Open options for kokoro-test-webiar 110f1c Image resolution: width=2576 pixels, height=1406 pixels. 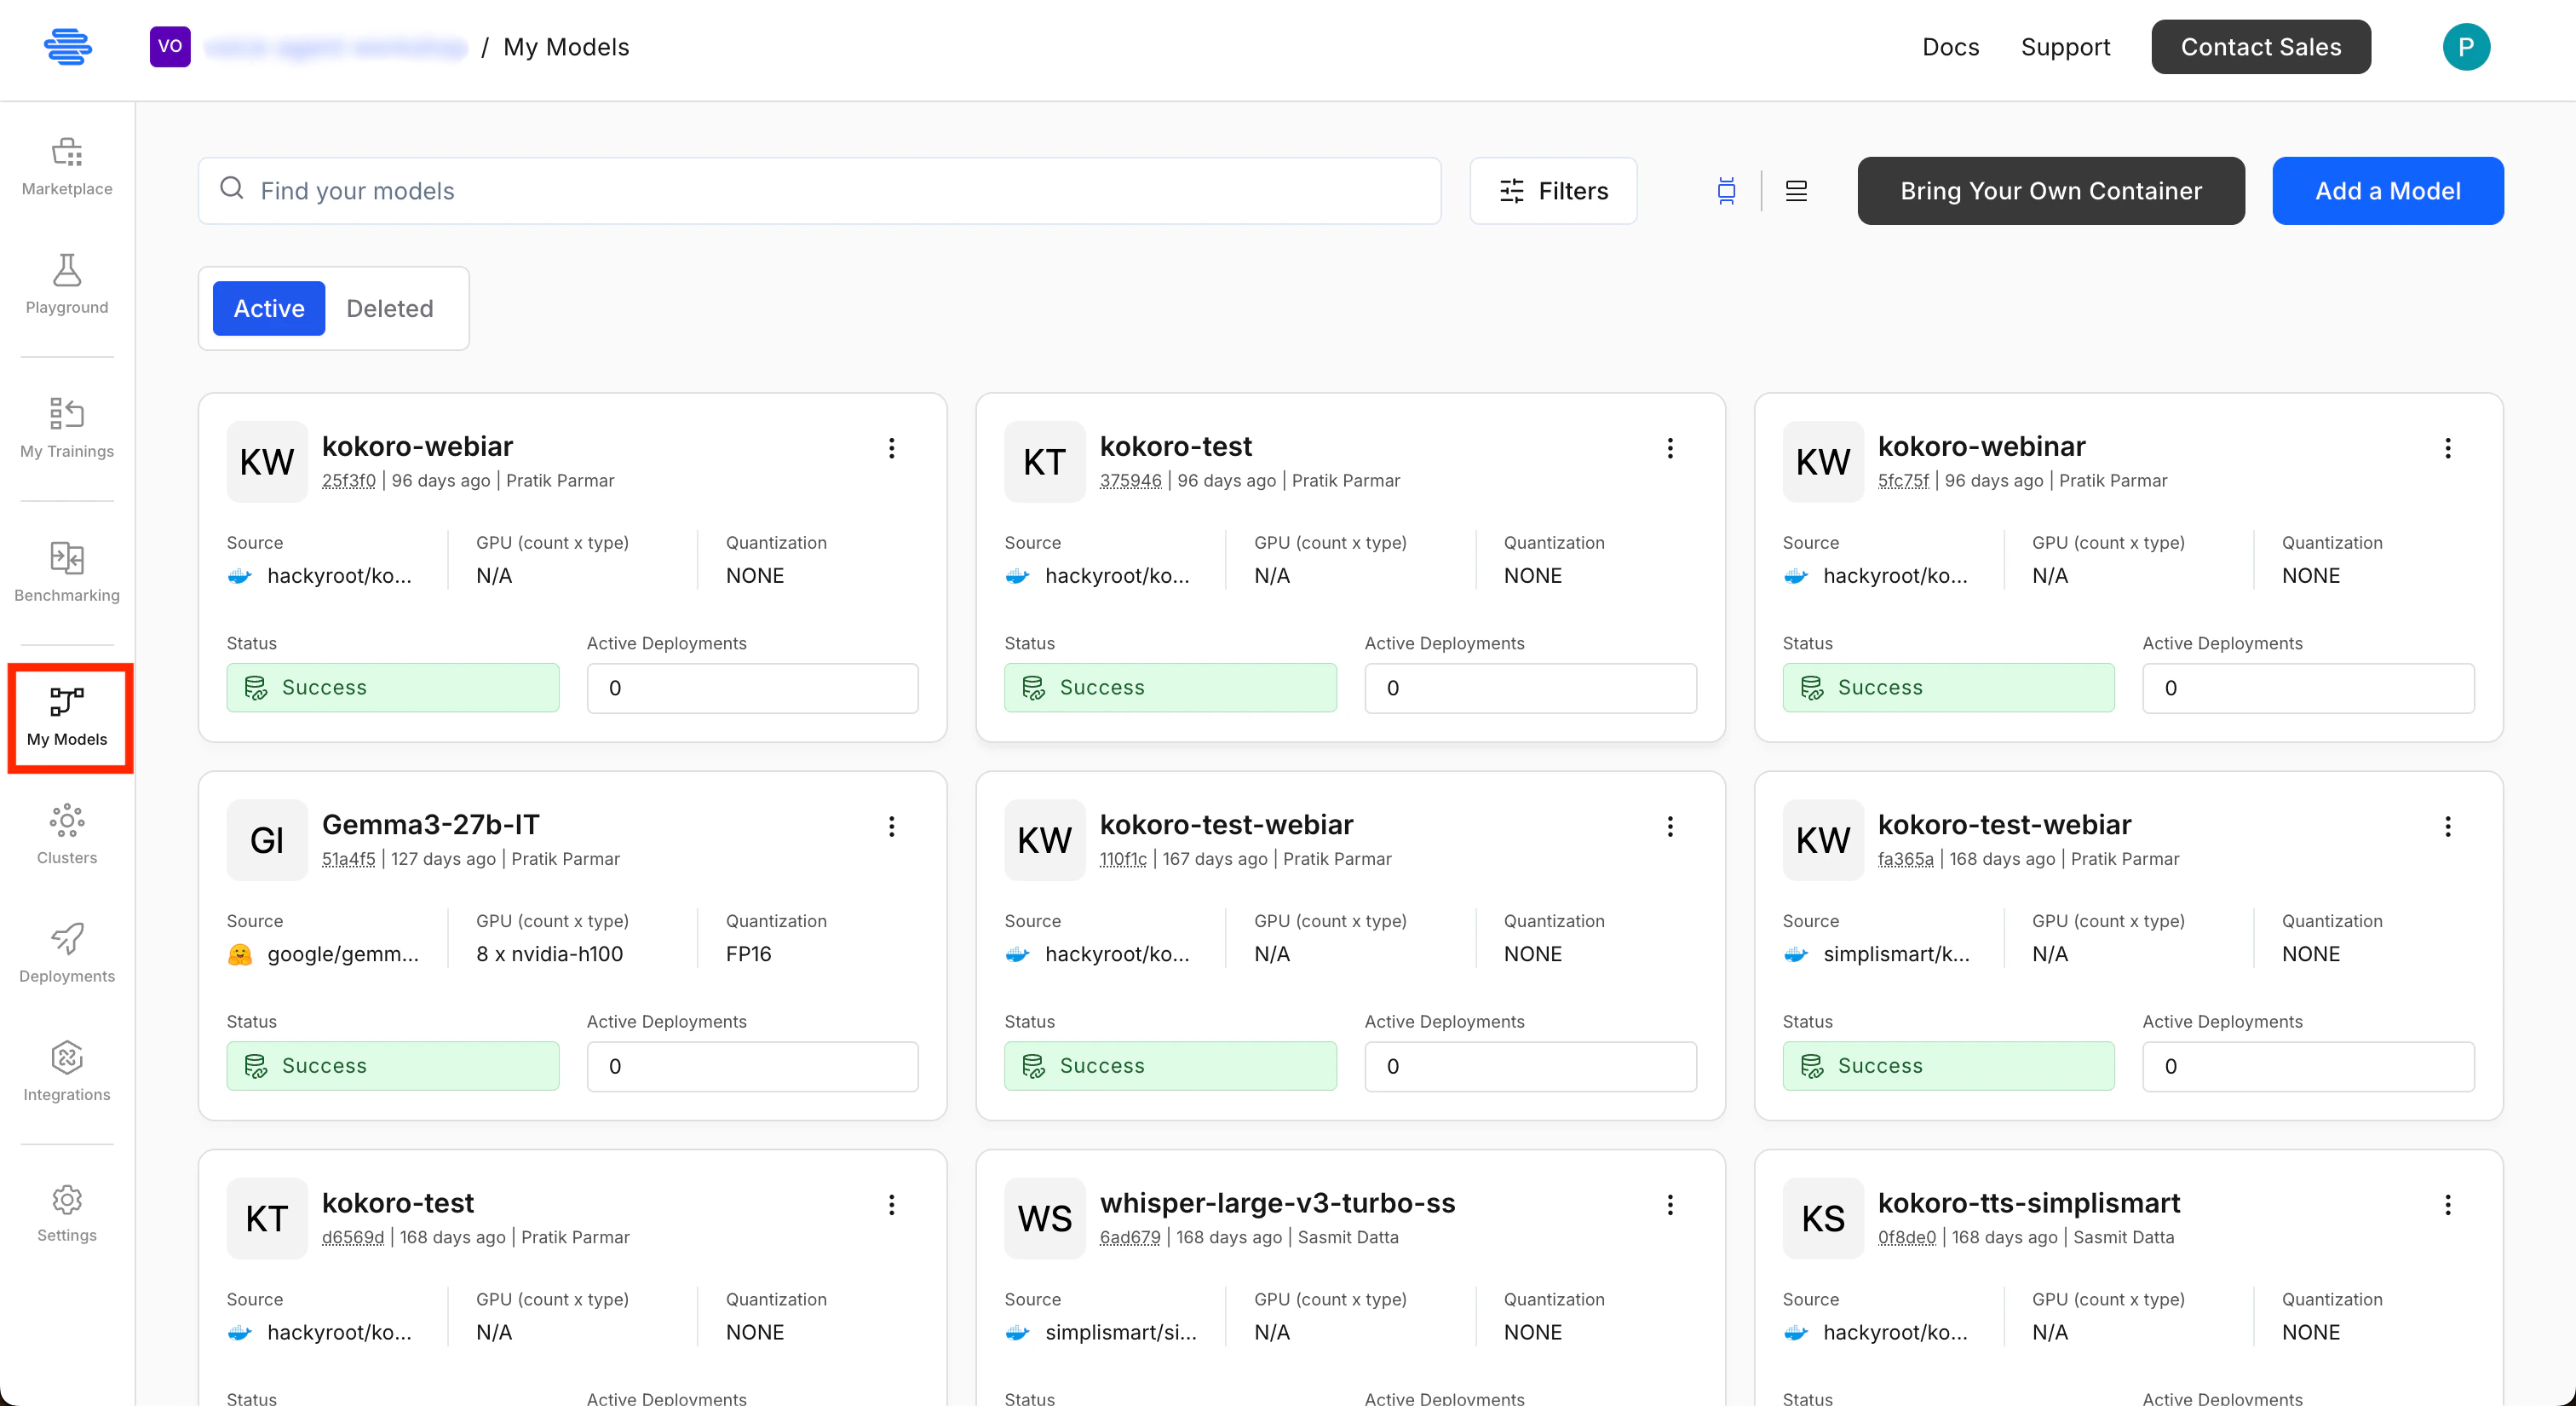click(1670, 826)
